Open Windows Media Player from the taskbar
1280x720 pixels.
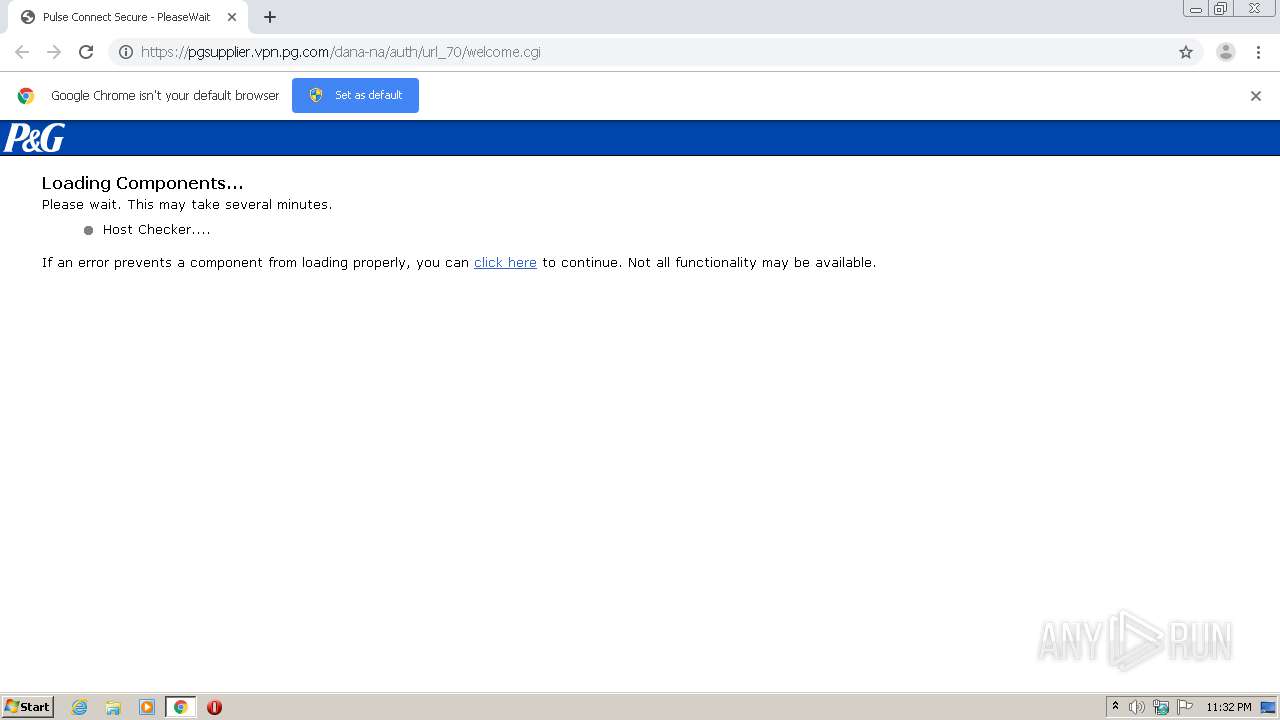tap(147, 707)
